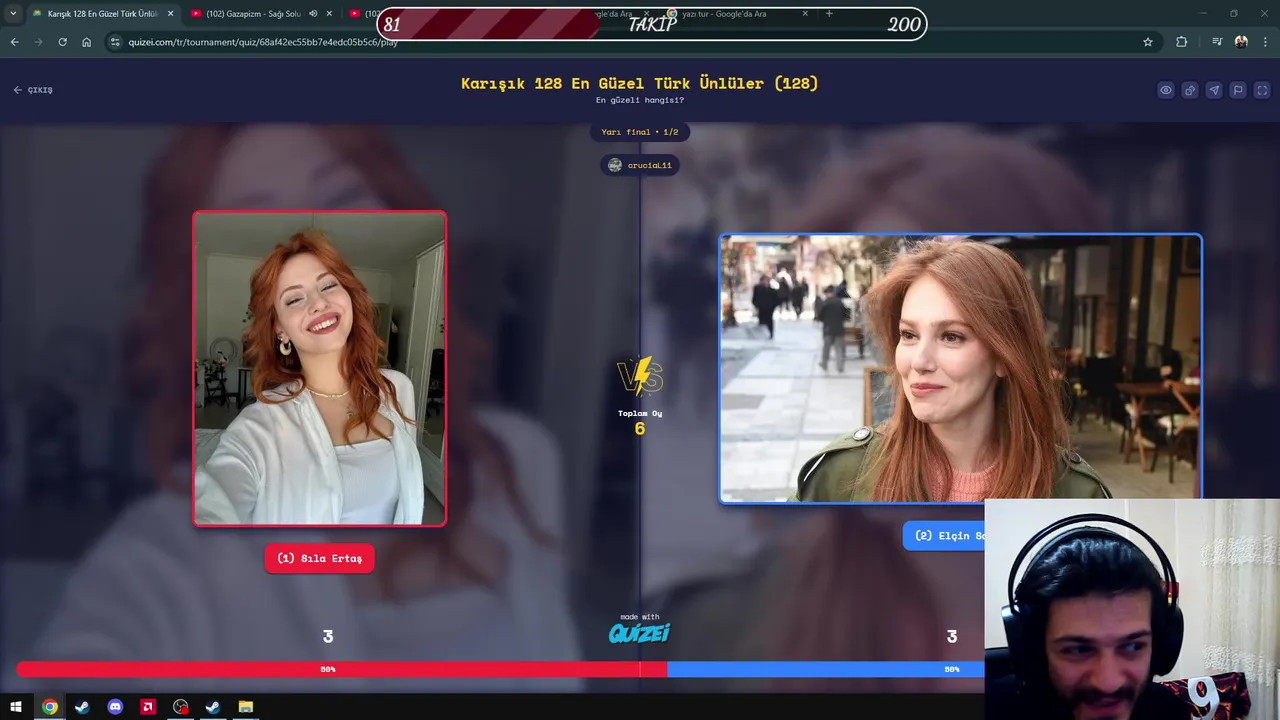Toggle fullscreen mode icon in quiz header
Image resolution: width=1280 pixels, height=720 pixels.
1262,90
